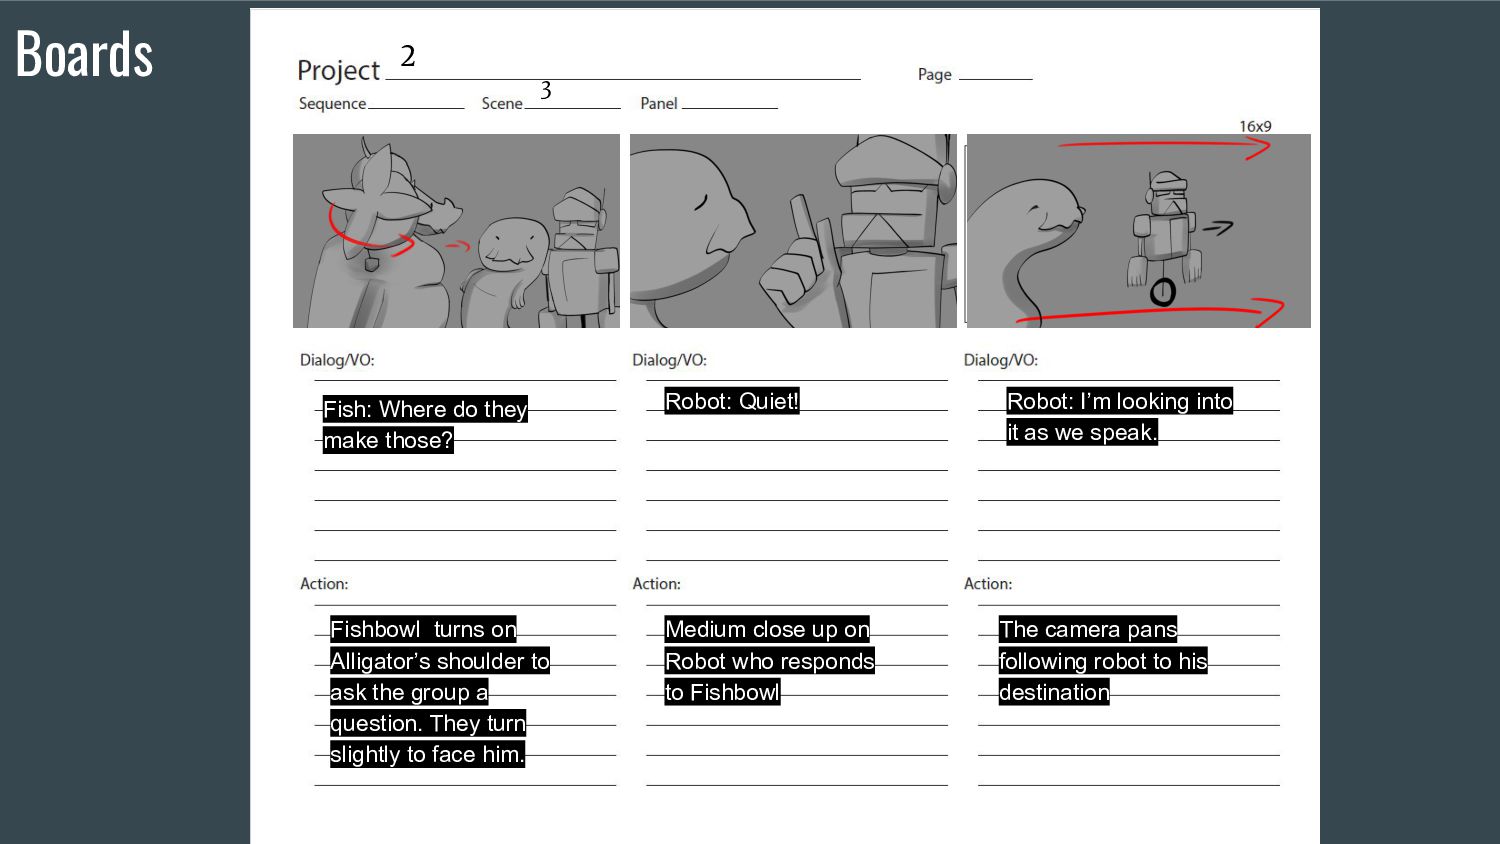Click the text "Fishbowl turns on"
Image resolution: width=1500 pixels, height=844 pixels.
click(x=423, y=629)
